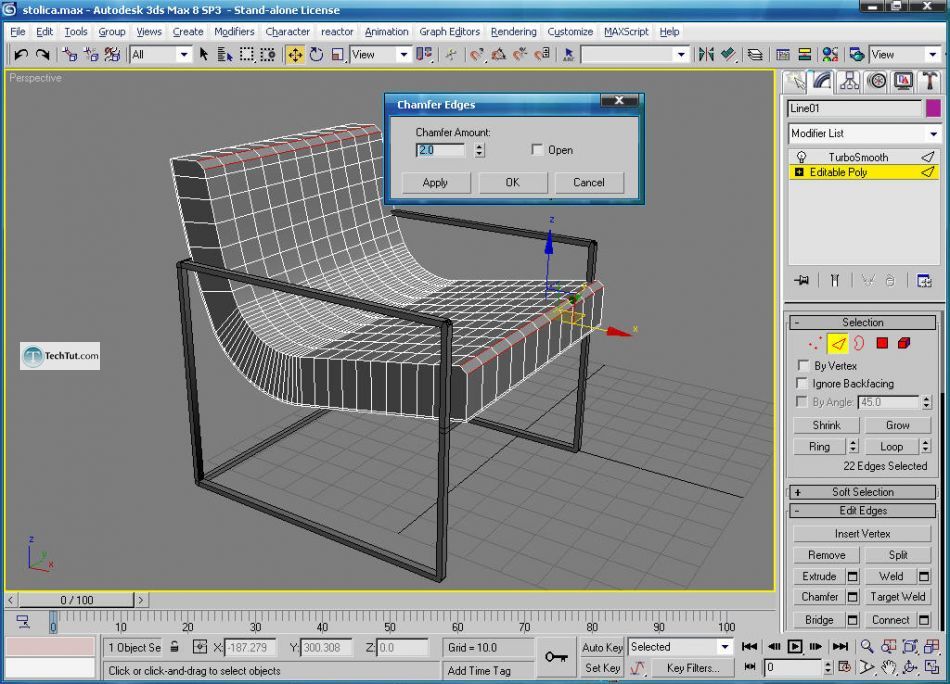Expand the Editable Poly stack entry
Viewport: 950px width, 684px height.
799,173
